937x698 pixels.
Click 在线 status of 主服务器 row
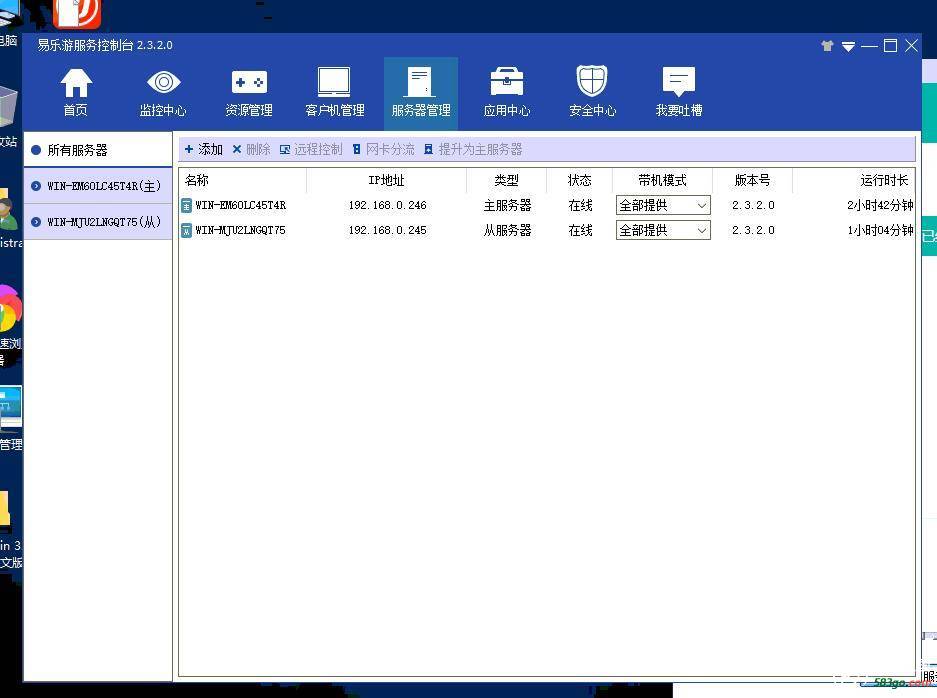(x=580, y=206)
